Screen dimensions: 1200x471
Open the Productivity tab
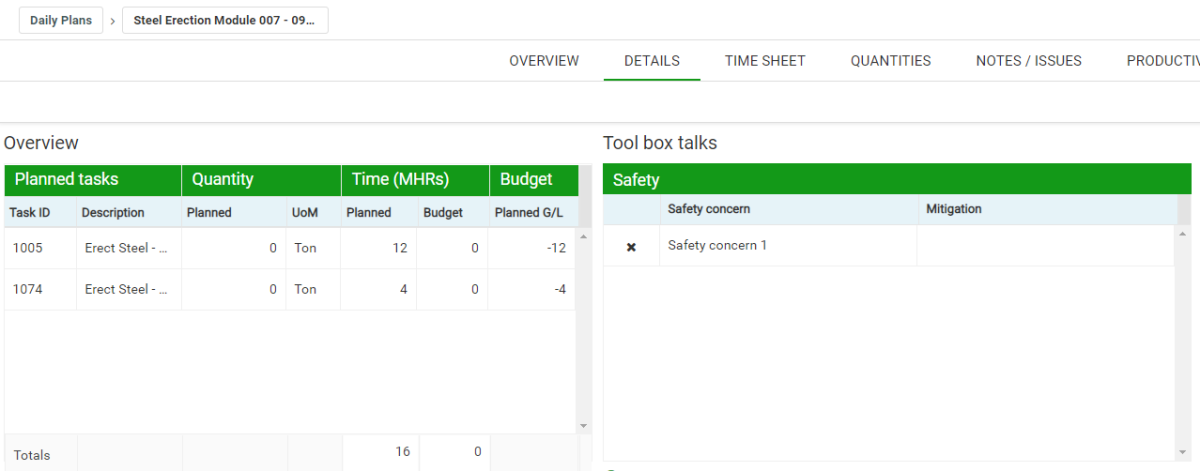[1162, 61]
